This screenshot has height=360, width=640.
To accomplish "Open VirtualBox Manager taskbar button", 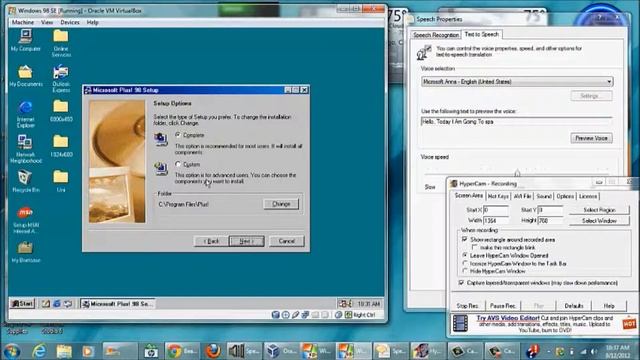I will pyautogui.click(x=281, y=351).
